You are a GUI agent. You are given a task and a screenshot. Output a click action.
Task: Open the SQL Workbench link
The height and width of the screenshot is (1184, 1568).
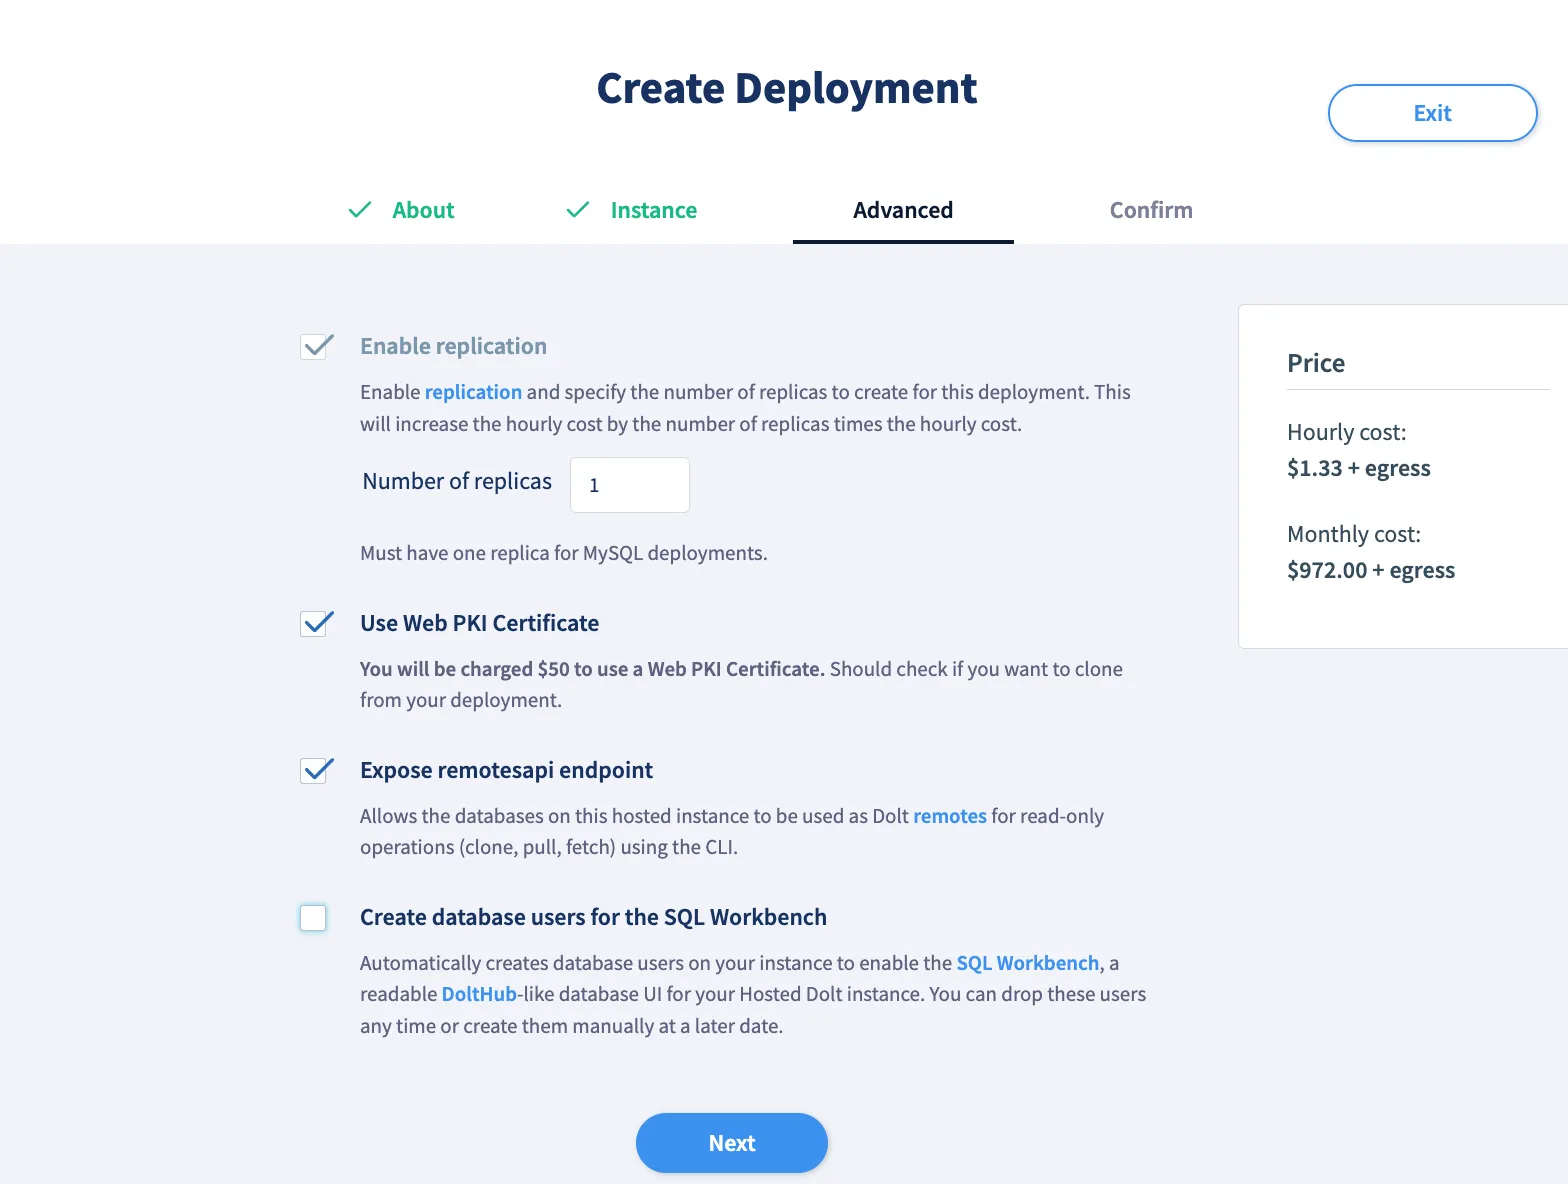point(1027,963)
